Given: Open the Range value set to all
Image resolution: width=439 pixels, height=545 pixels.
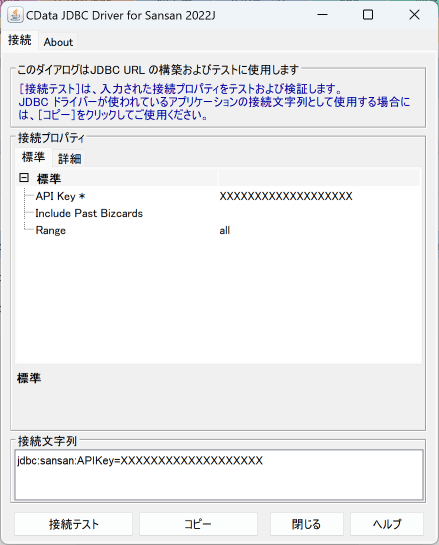Looking at the screenshot, I should [319, 230].
